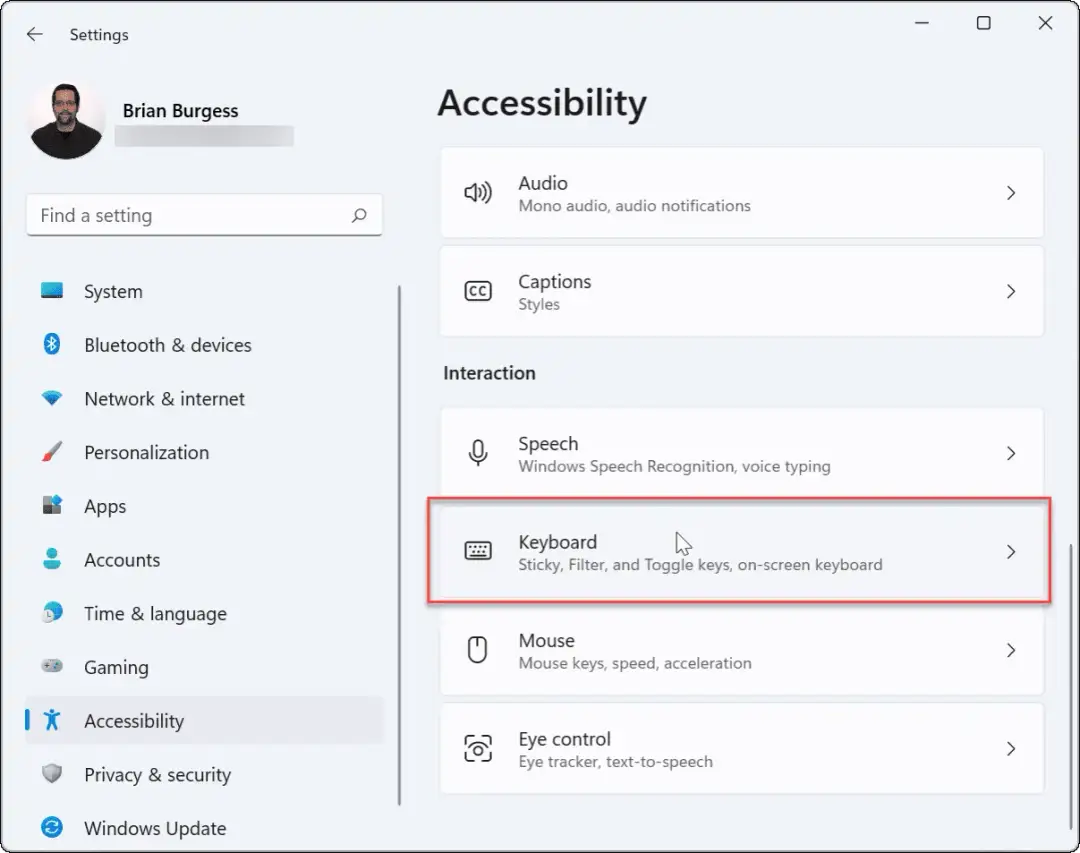1080x853 pixels.
Task: Expand the Keyboard settings chevron
Action: 1011,550
